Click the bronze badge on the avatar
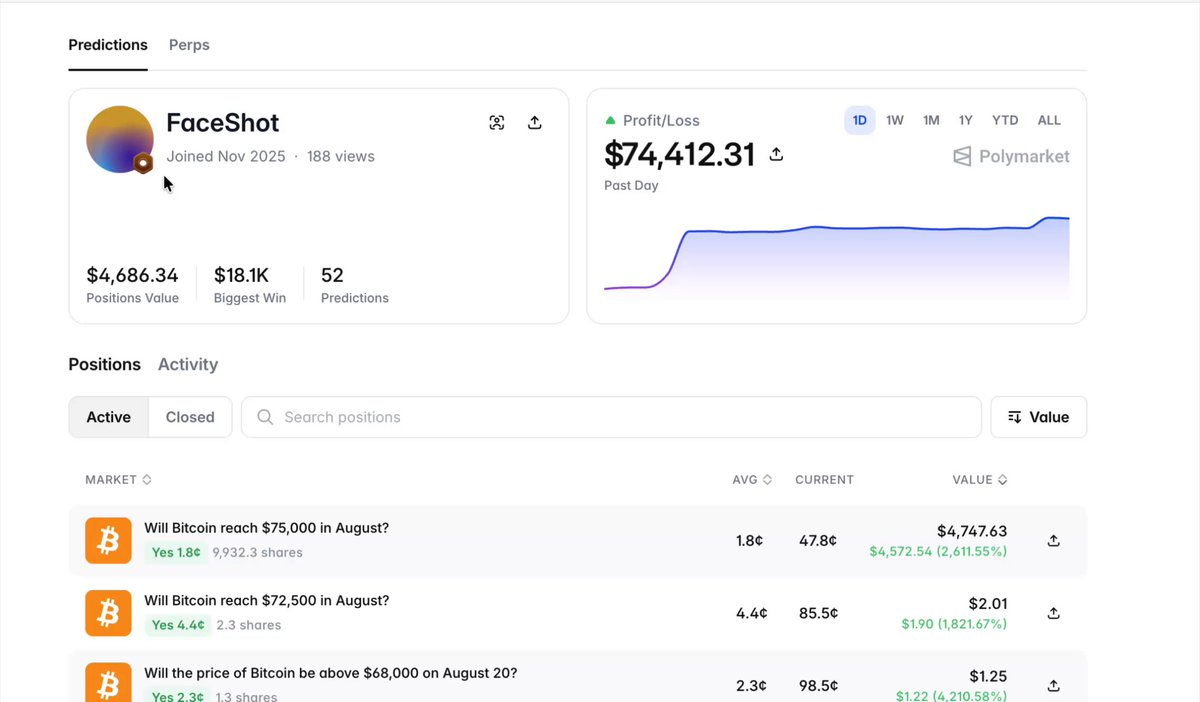Viewport: 1200px width, 702px height. coord(144,163)
